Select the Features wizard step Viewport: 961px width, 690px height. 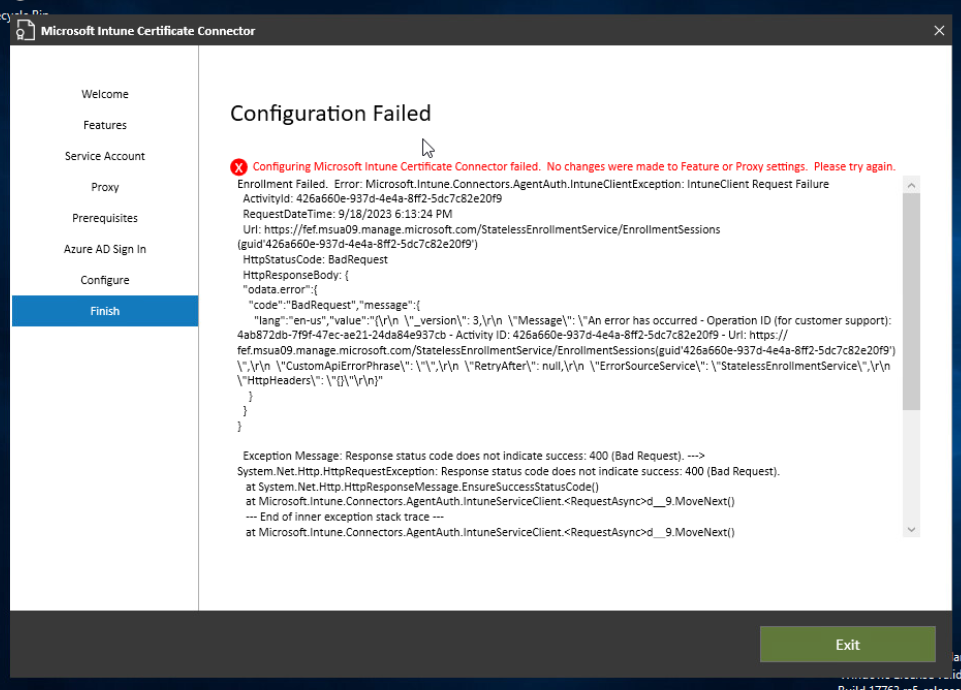[104, 124]
